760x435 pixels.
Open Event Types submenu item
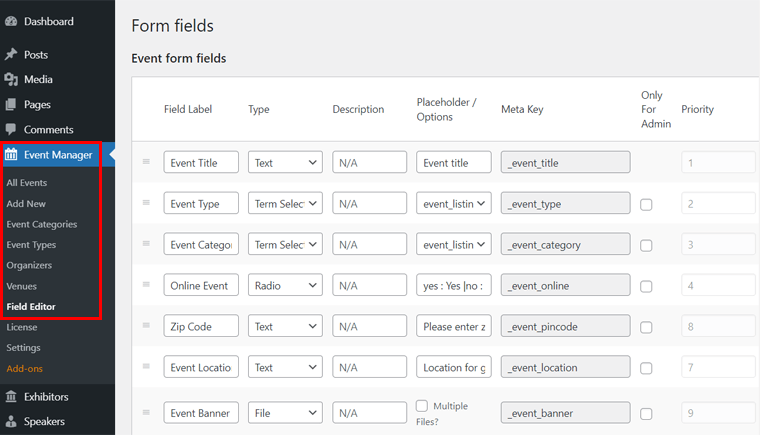coord(31,245)
